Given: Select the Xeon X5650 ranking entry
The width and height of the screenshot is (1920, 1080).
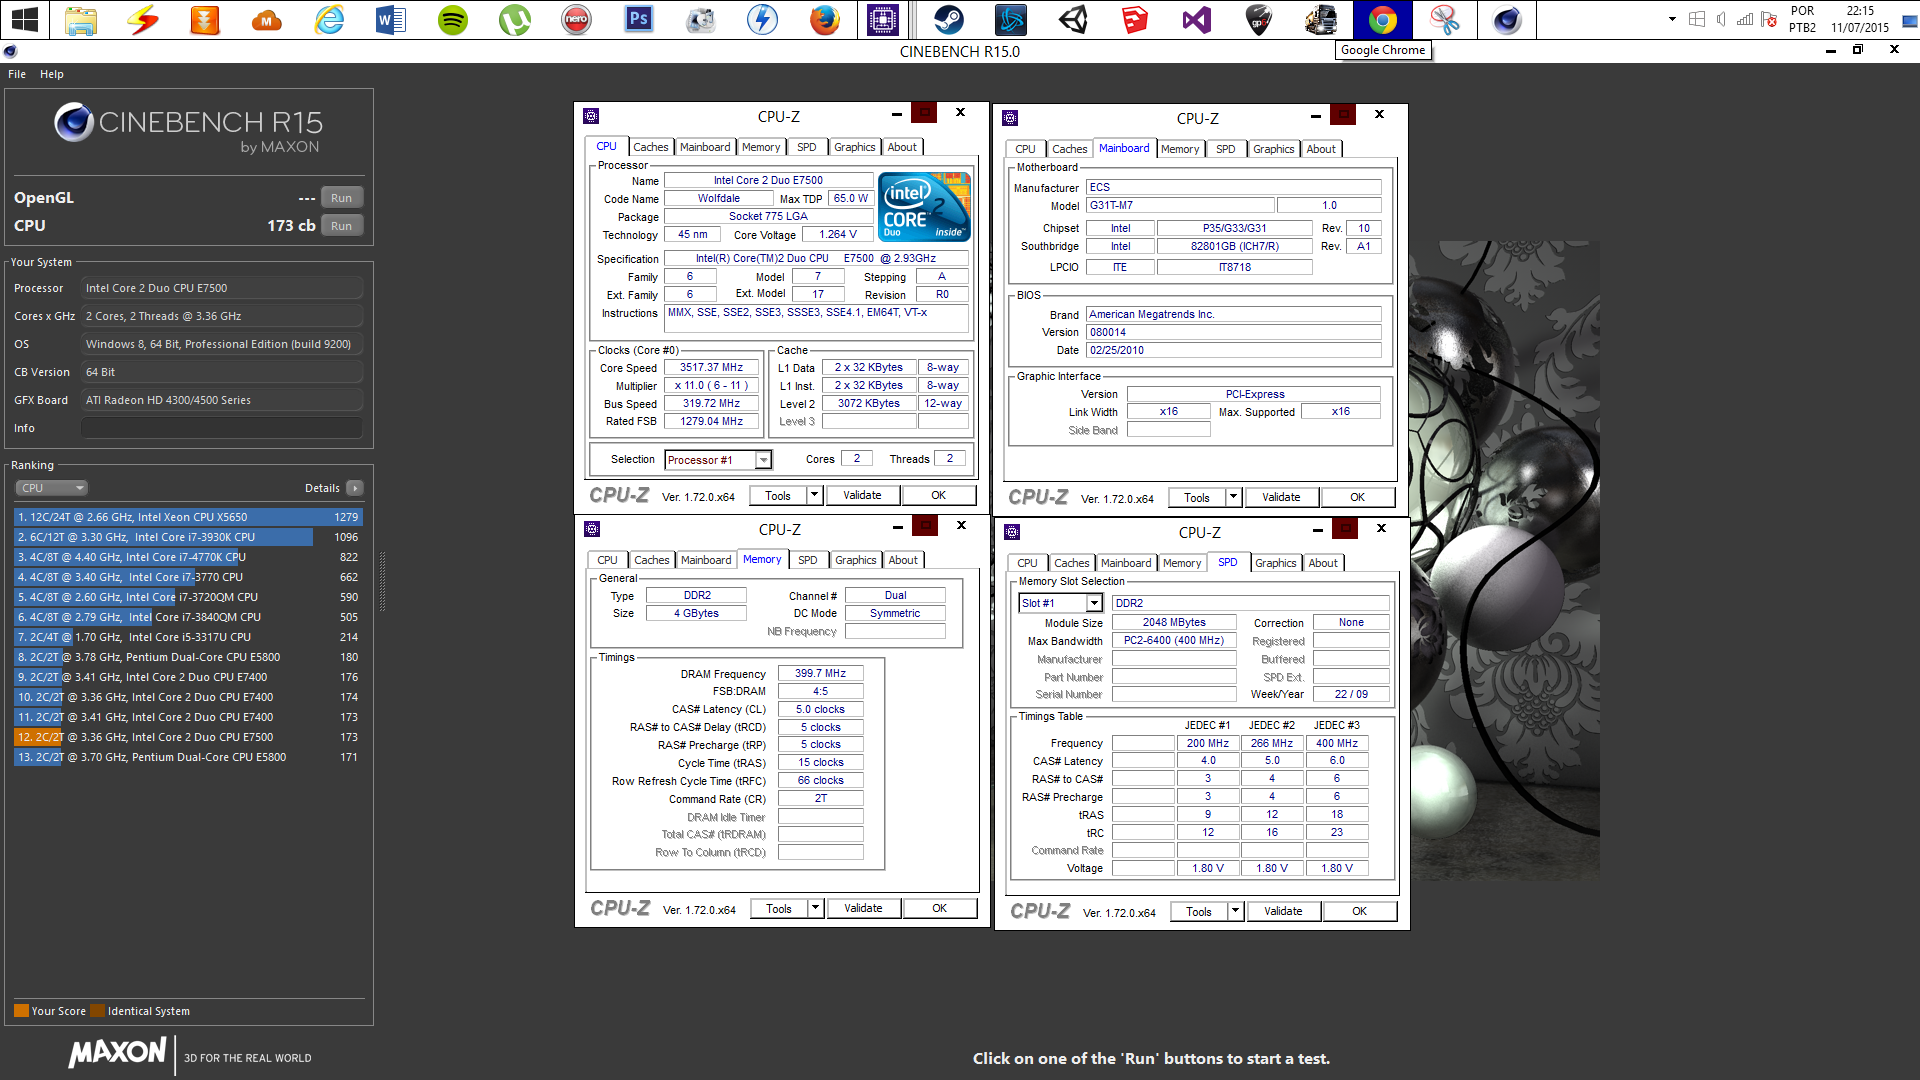Looking at the screenshot, I should click(x=188, y=517).
